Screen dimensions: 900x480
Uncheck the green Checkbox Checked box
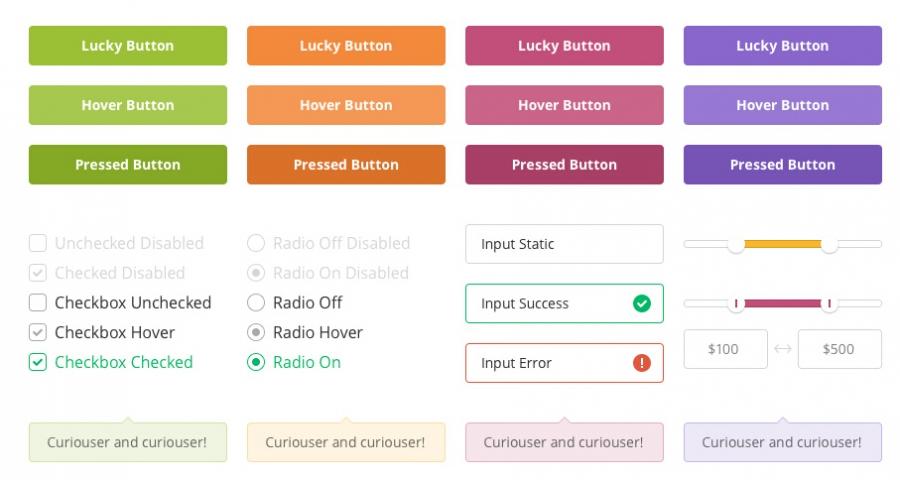pos(38,363)
